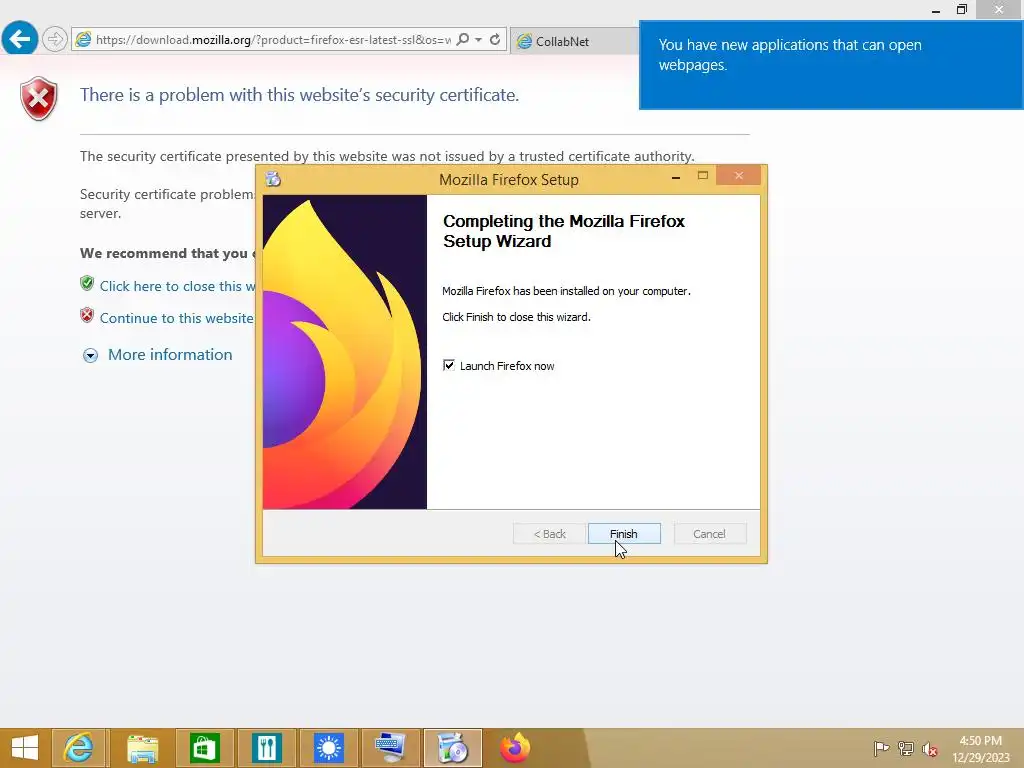The width and height of the screenshot is (1024, 768).
Task: Select the address bar URL field
Action: (273, 40)
